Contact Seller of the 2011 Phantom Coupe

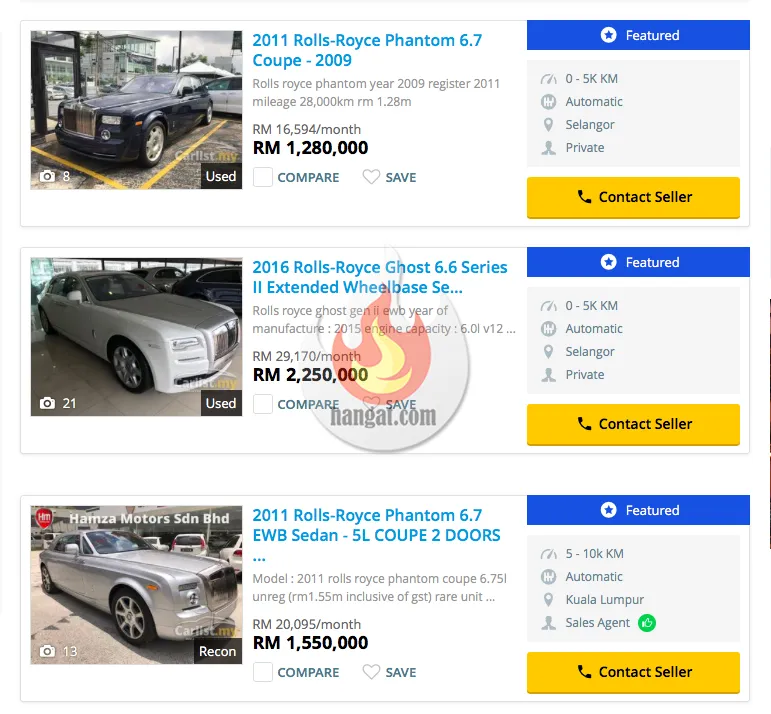click(633, 197)
